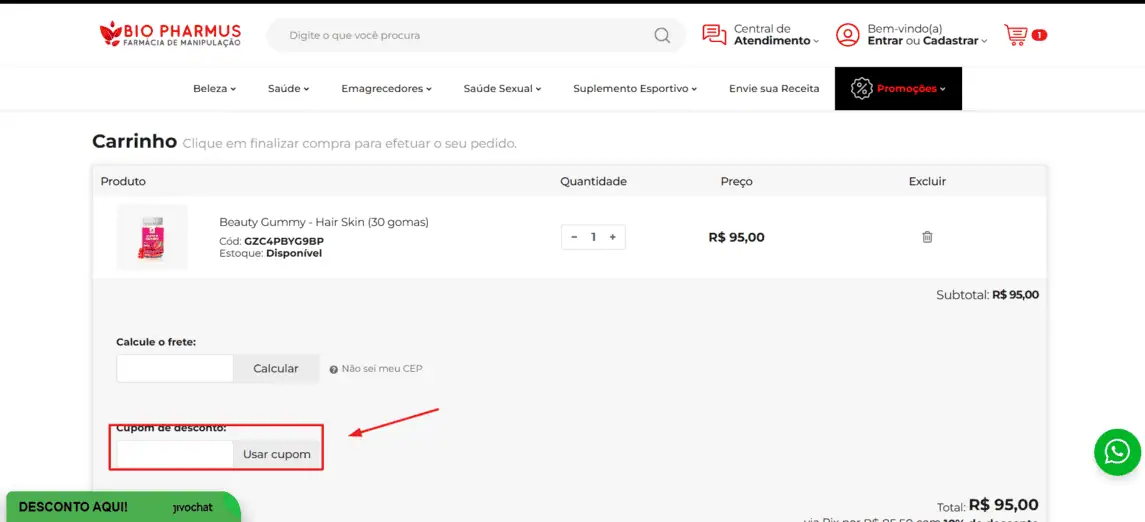Click the quantity value 1
The image size is (1145, 522).
(x=594, y=237)
